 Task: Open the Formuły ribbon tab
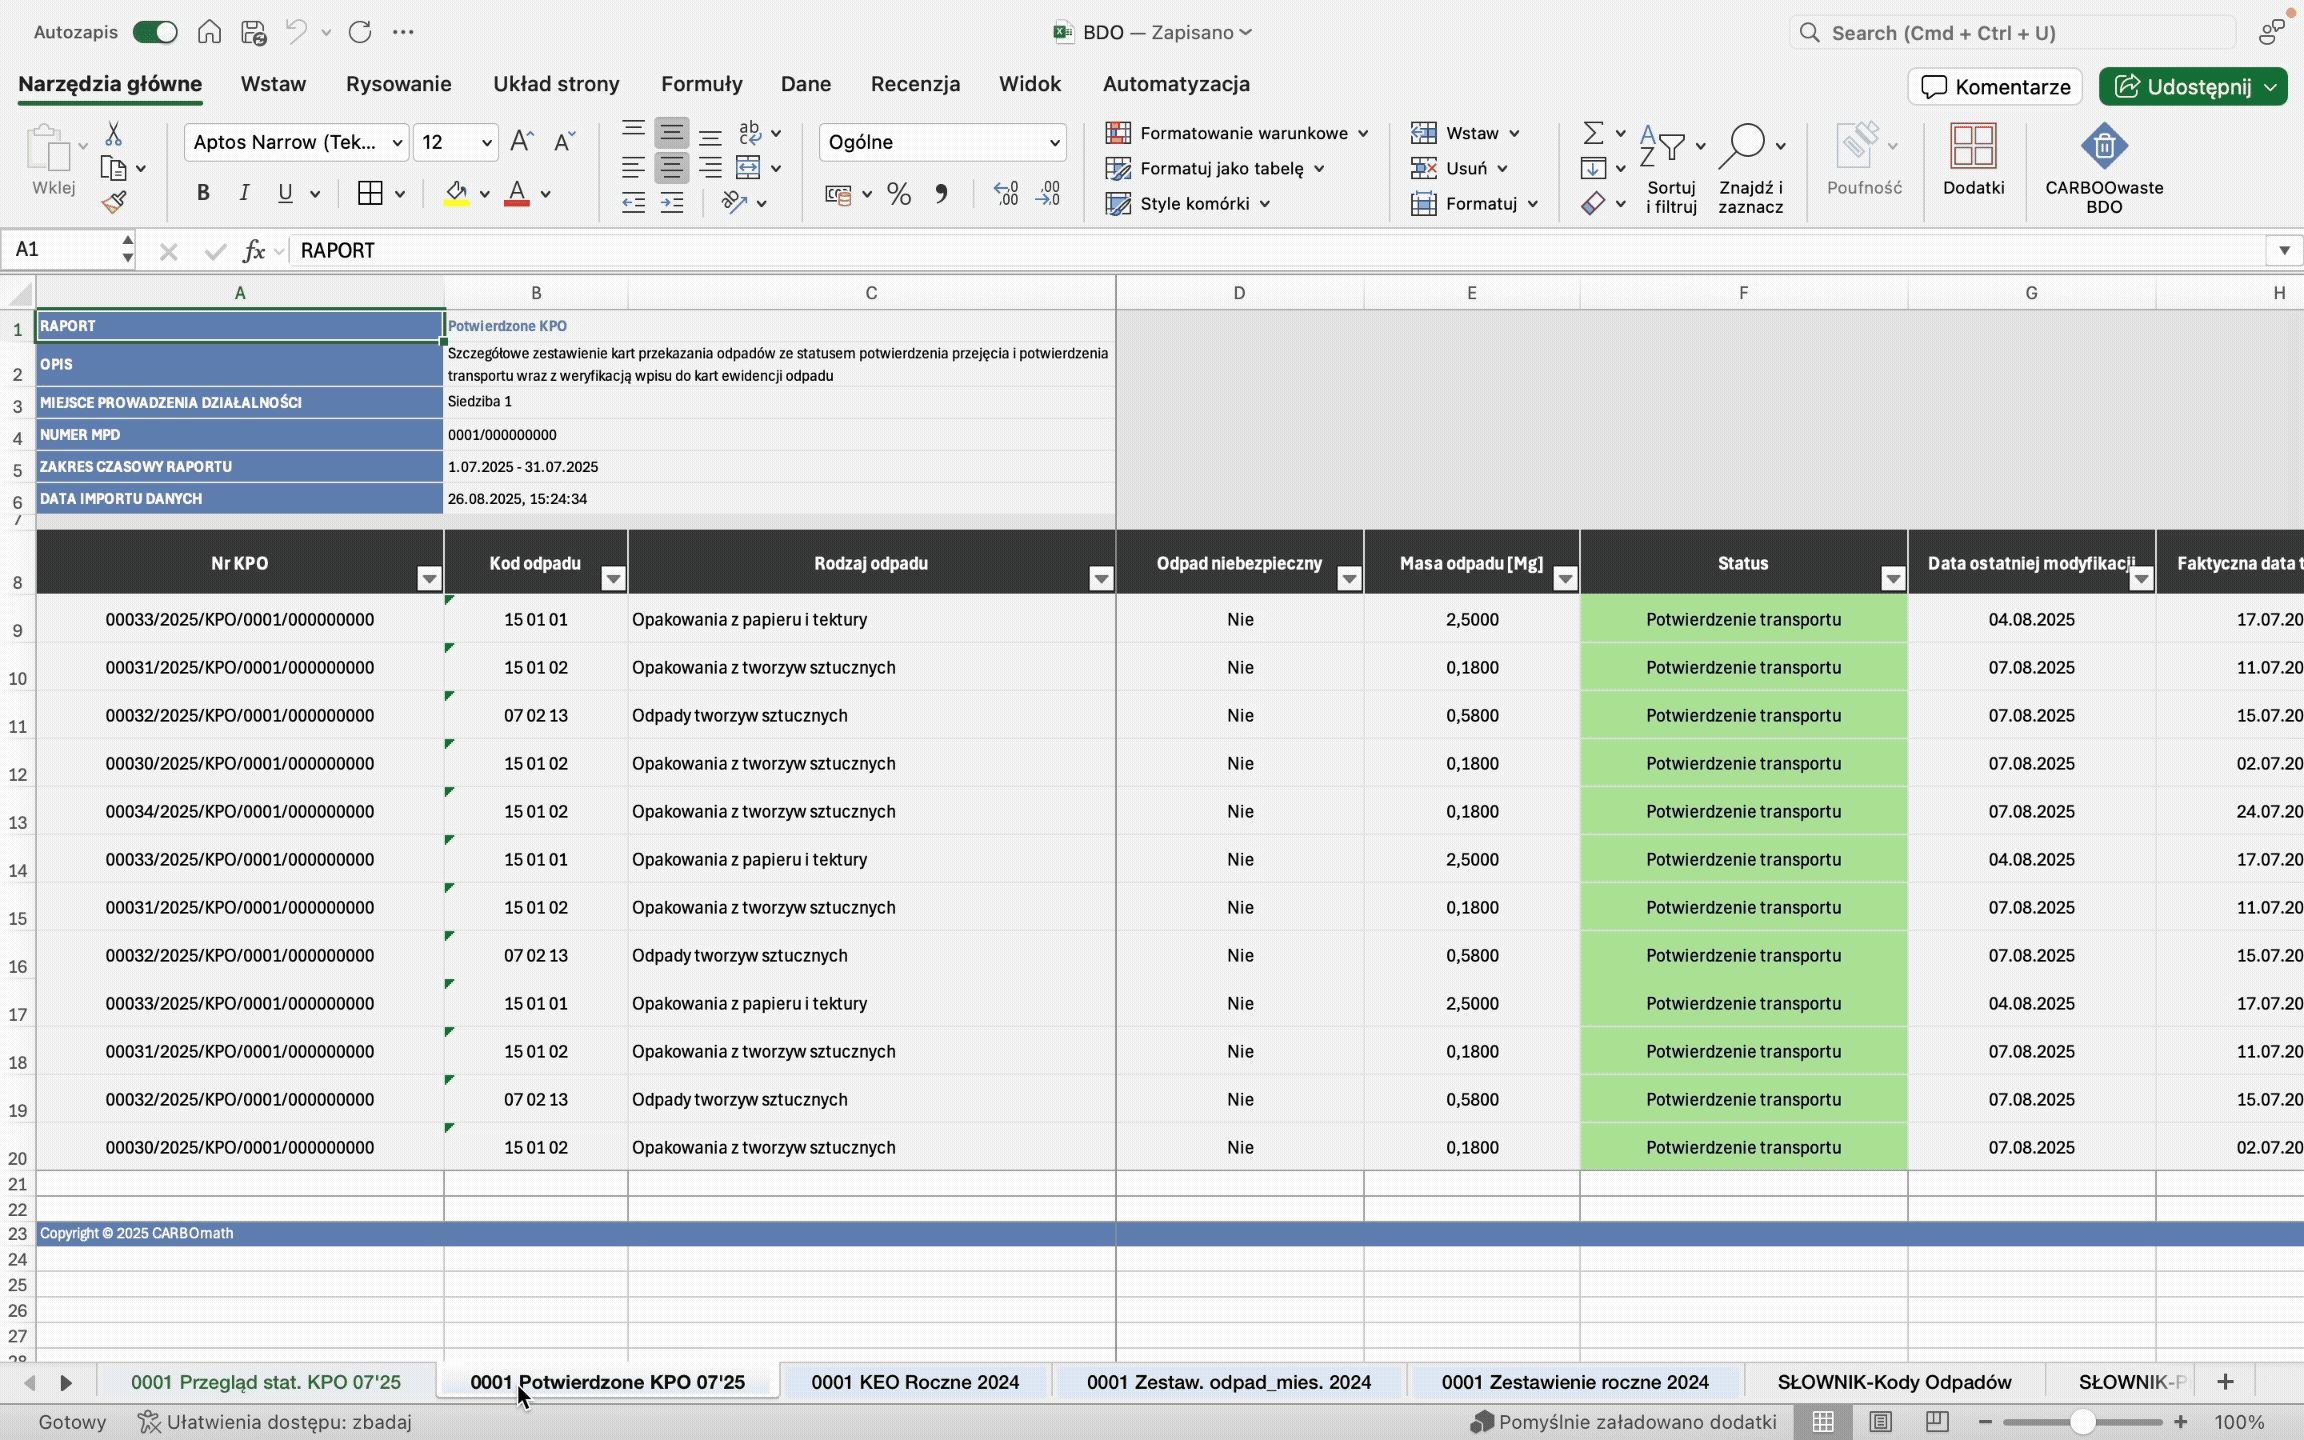pos(701,84)
